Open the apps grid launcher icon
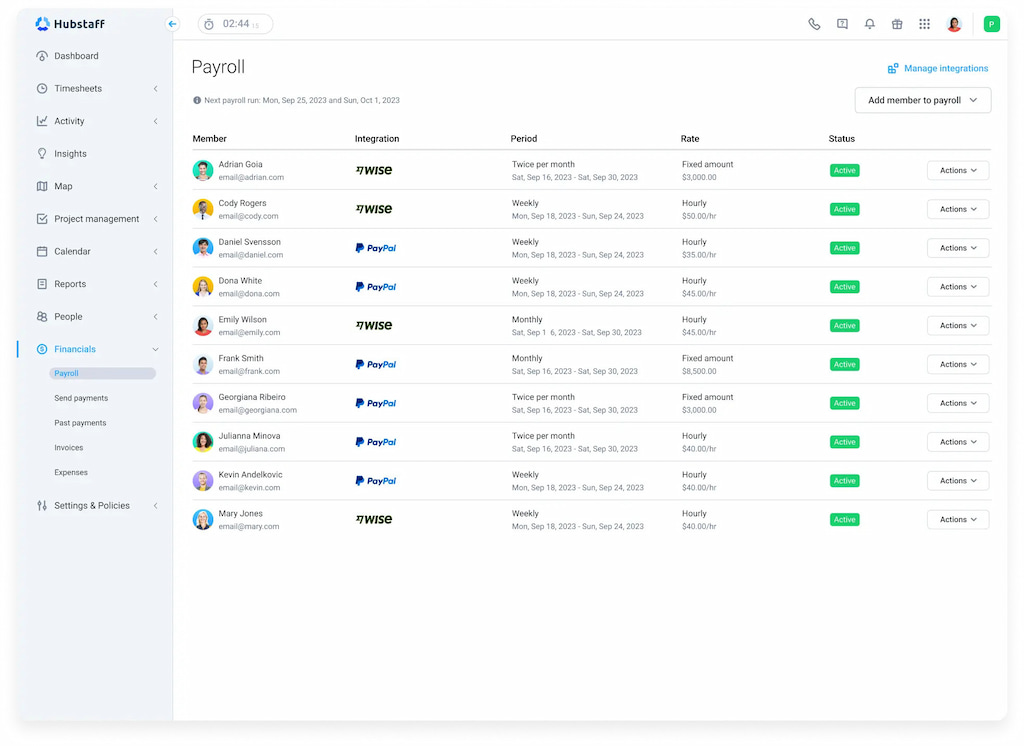1024x746 pixels. pyautogui.click(x=925, y=23)
